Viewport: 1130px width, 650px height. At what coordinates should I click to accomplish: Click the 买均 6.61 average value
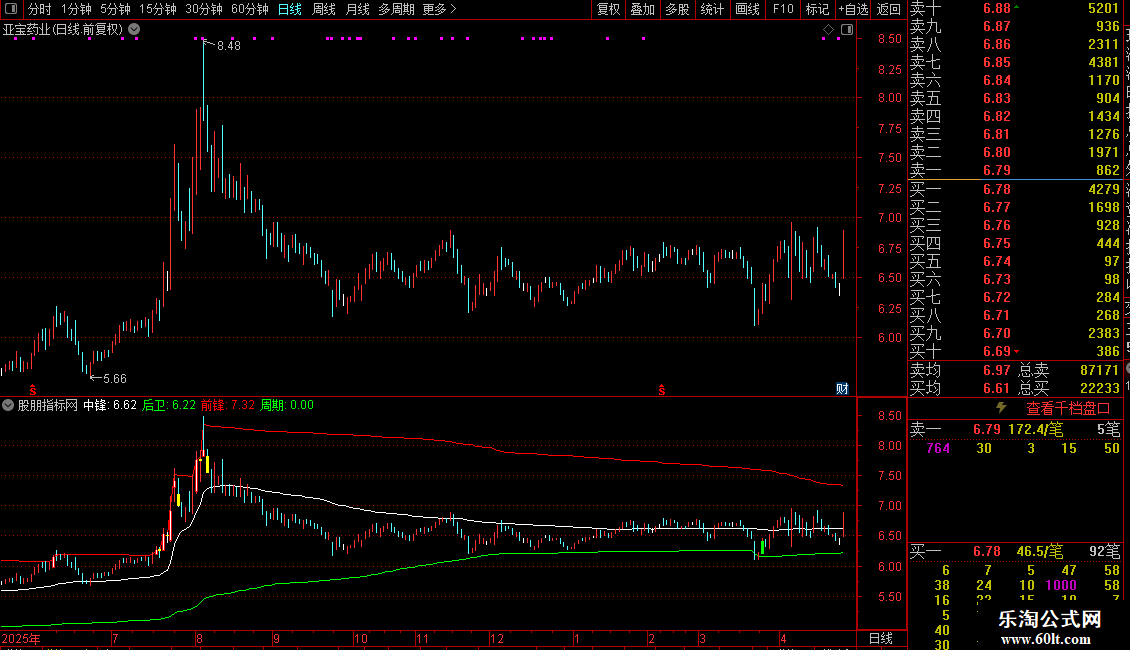tap(997, 388)
